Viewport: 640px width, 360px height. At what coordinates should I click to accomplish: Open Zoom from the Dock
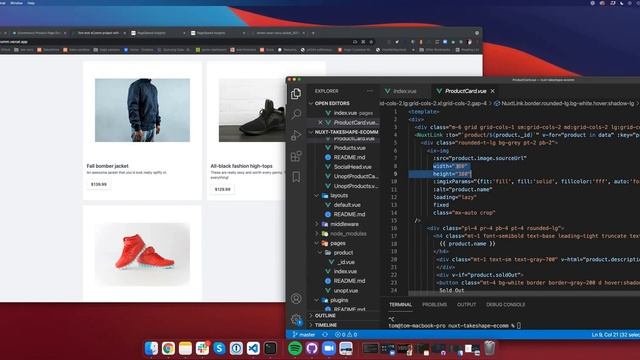tap(329, 349)
